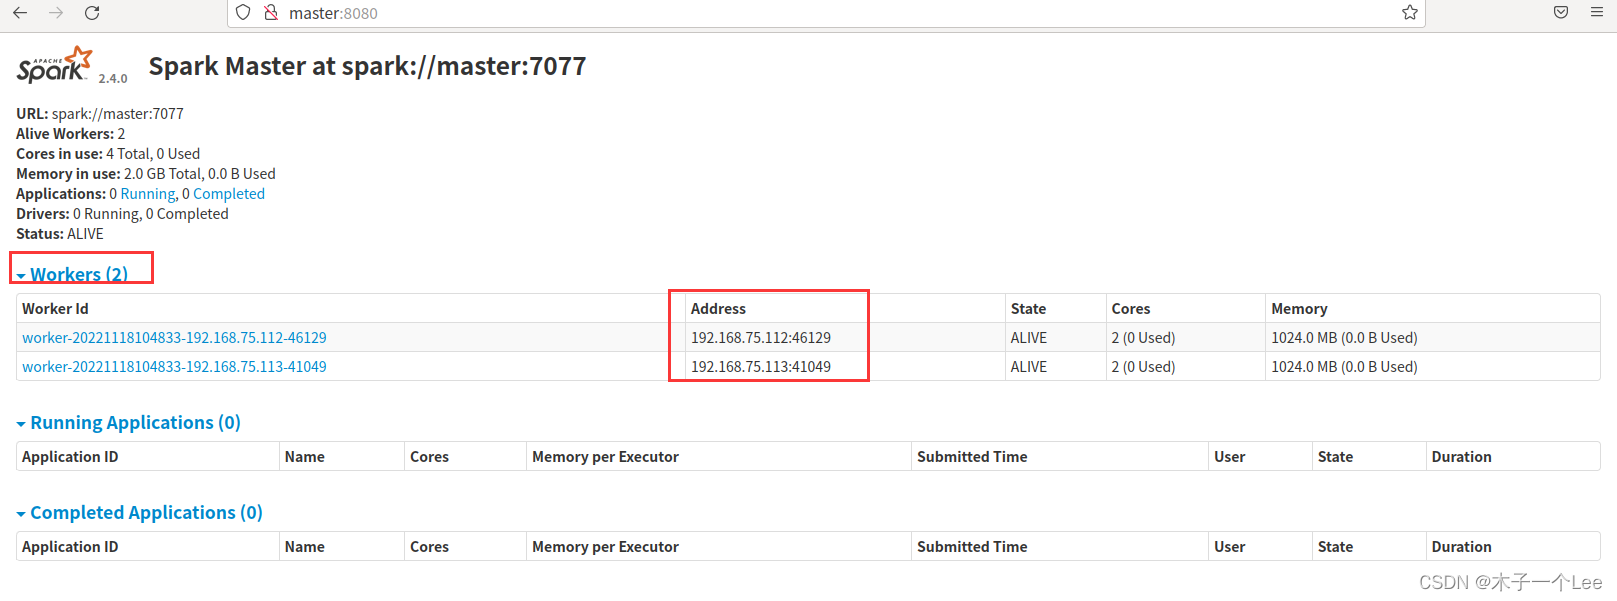Open the insecure connection lock icon
Viewport: 1617px width, 601px height.
[x=270, y=13]
